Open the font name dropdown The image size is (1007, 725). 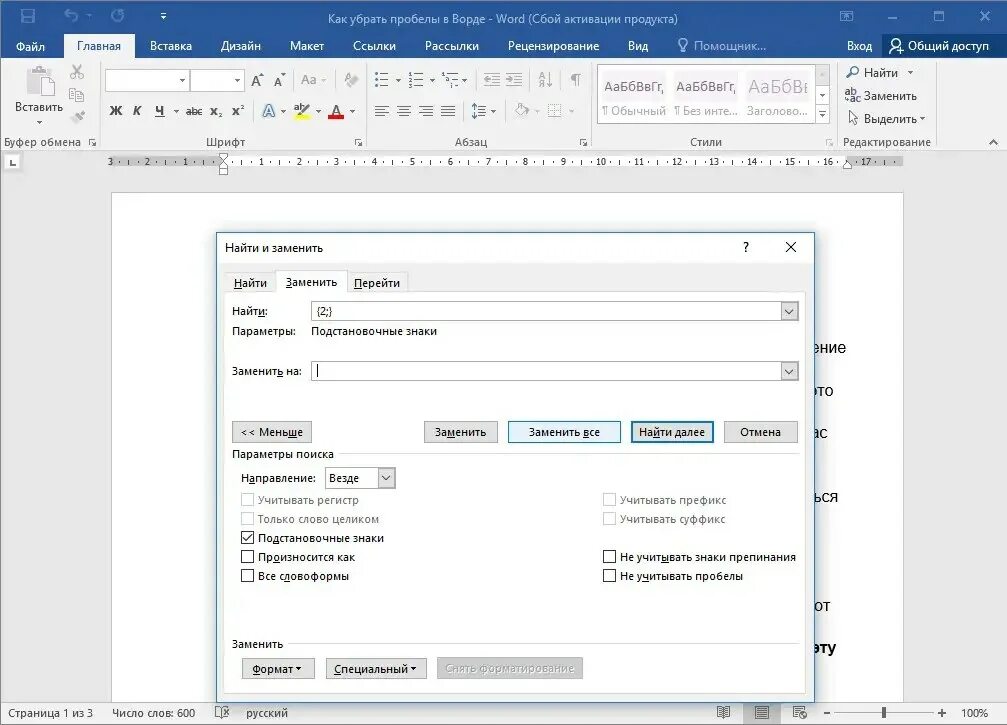tap(182, 80)
